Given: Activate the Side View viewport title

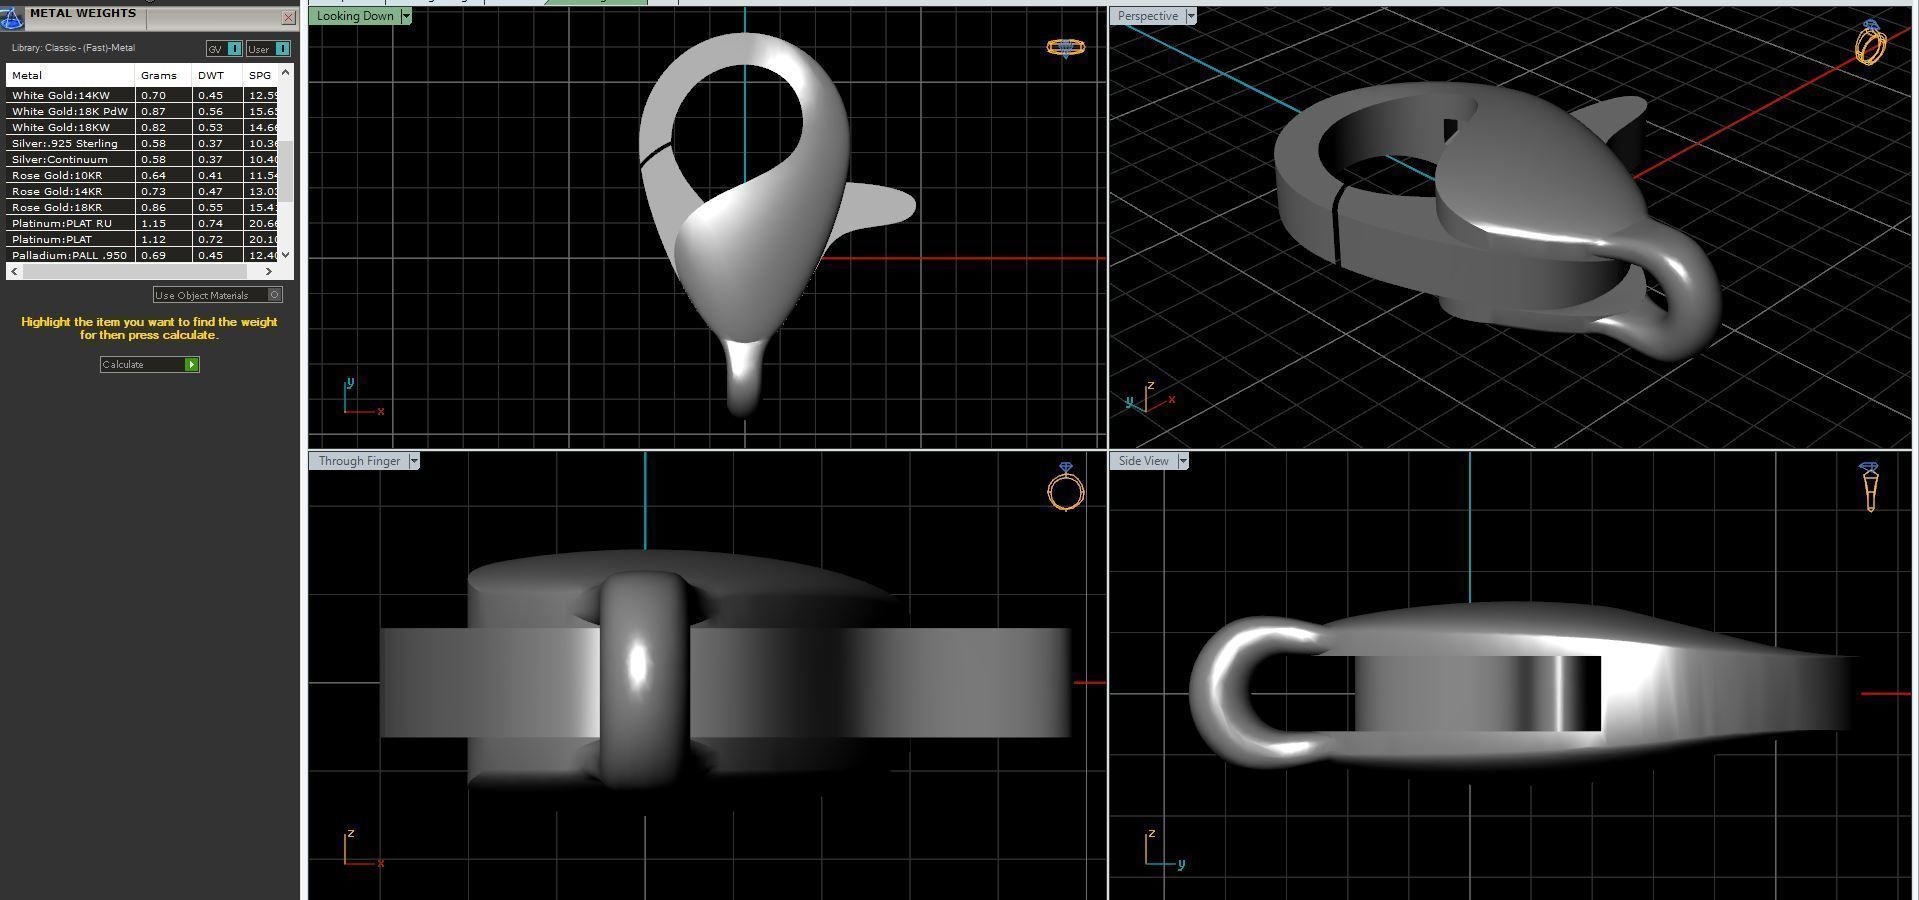Looking at the screenshot, I should pos(1144,461).
